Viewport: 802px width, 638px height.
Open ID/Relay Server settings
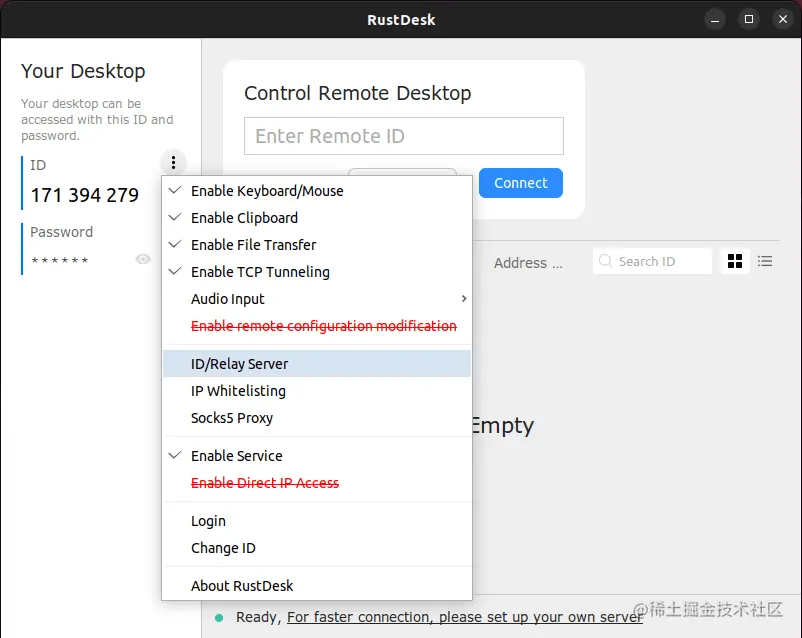tap(317, 364)
